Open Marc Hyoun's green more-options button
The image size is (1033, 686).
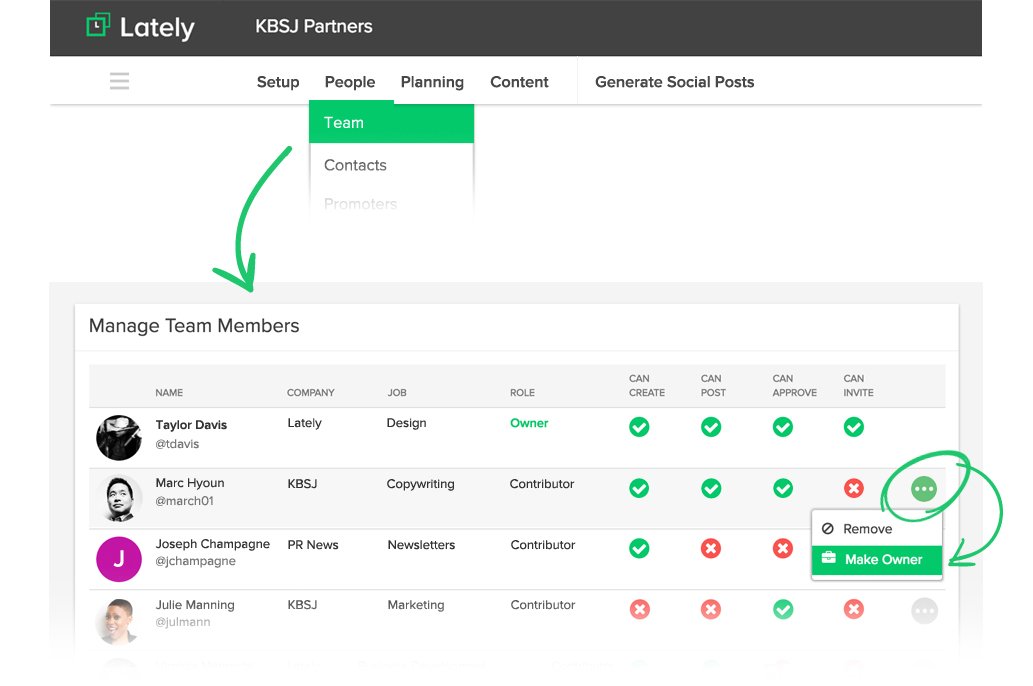(x=924, y=489)
